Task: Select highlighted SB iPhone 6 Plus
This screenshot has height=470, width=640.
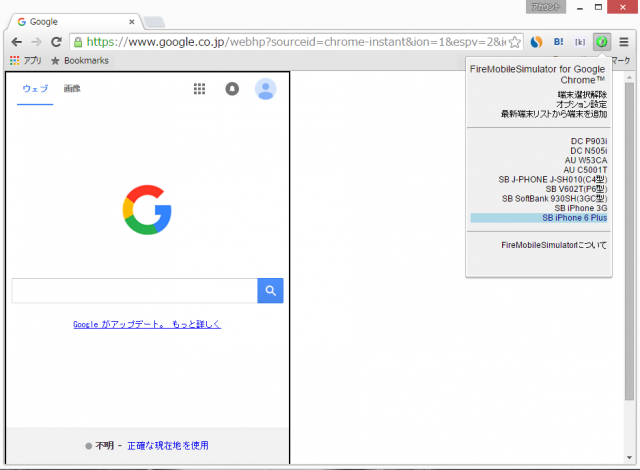Action: coord(539,218)
